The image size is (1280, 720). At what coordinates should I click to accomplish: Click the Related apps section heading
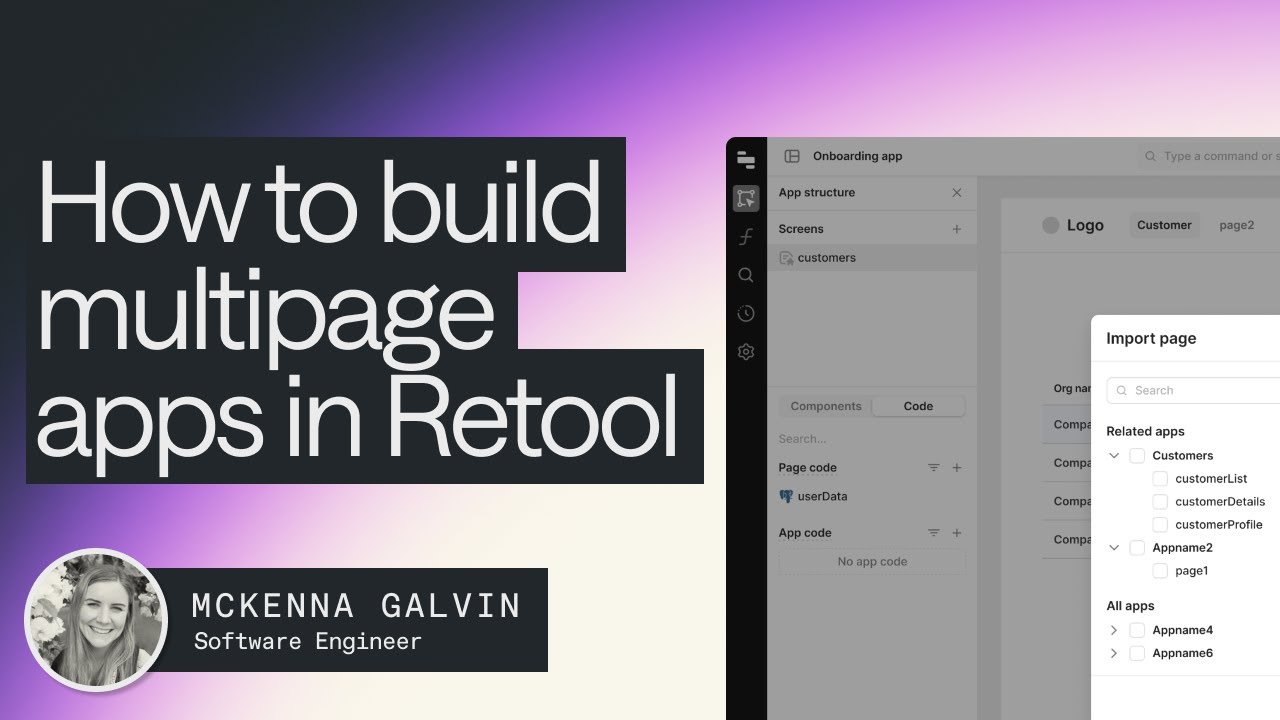1145,432
